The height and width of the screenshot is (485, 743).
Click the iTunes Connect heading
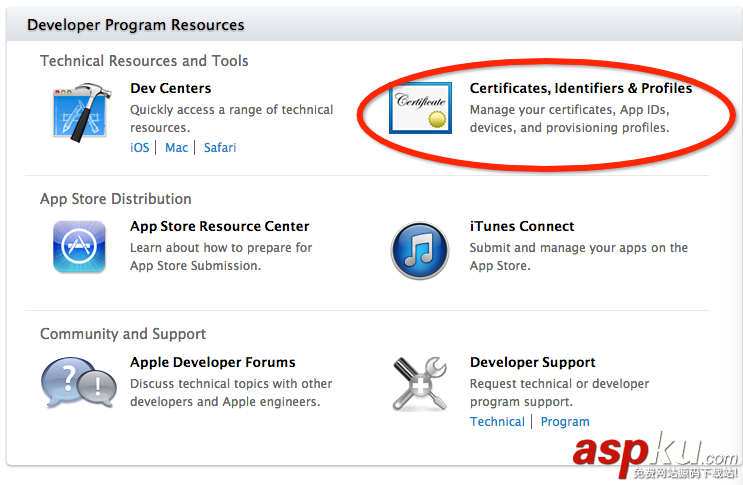point(522,226)
